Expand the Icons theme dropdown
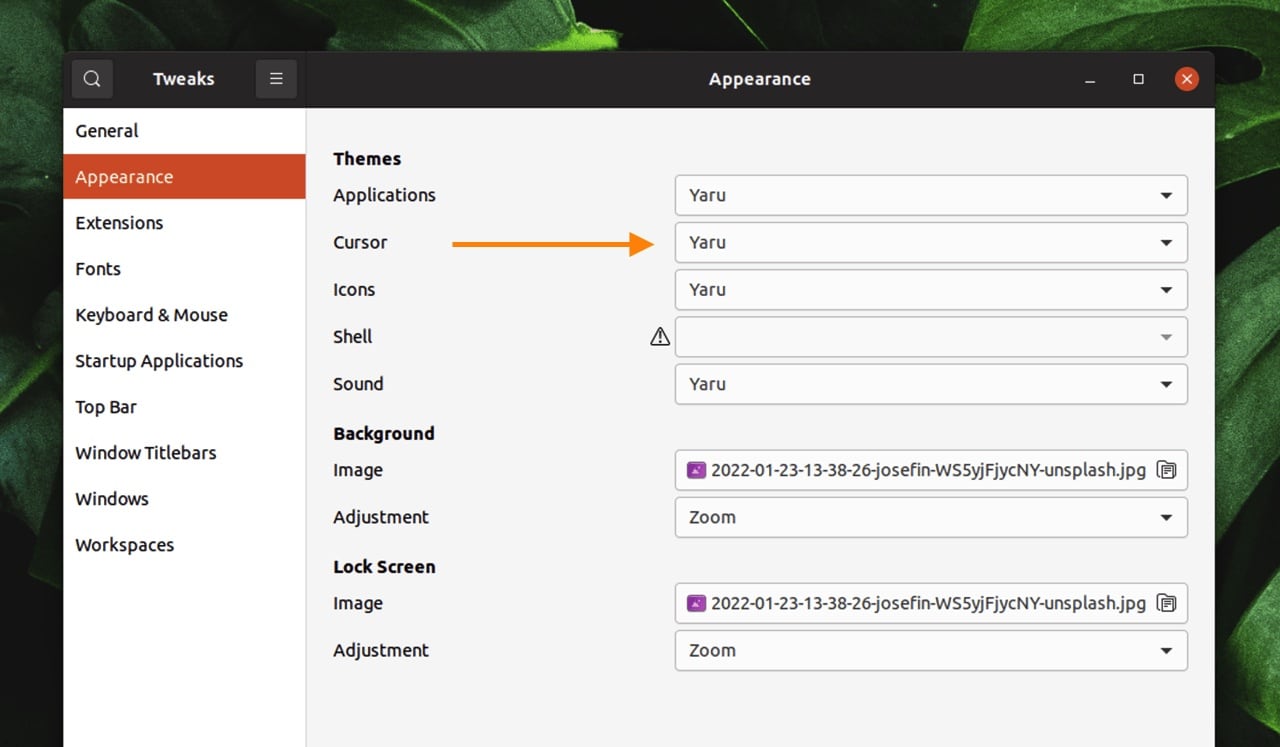Screen dimensions: 1280x747 931,290
